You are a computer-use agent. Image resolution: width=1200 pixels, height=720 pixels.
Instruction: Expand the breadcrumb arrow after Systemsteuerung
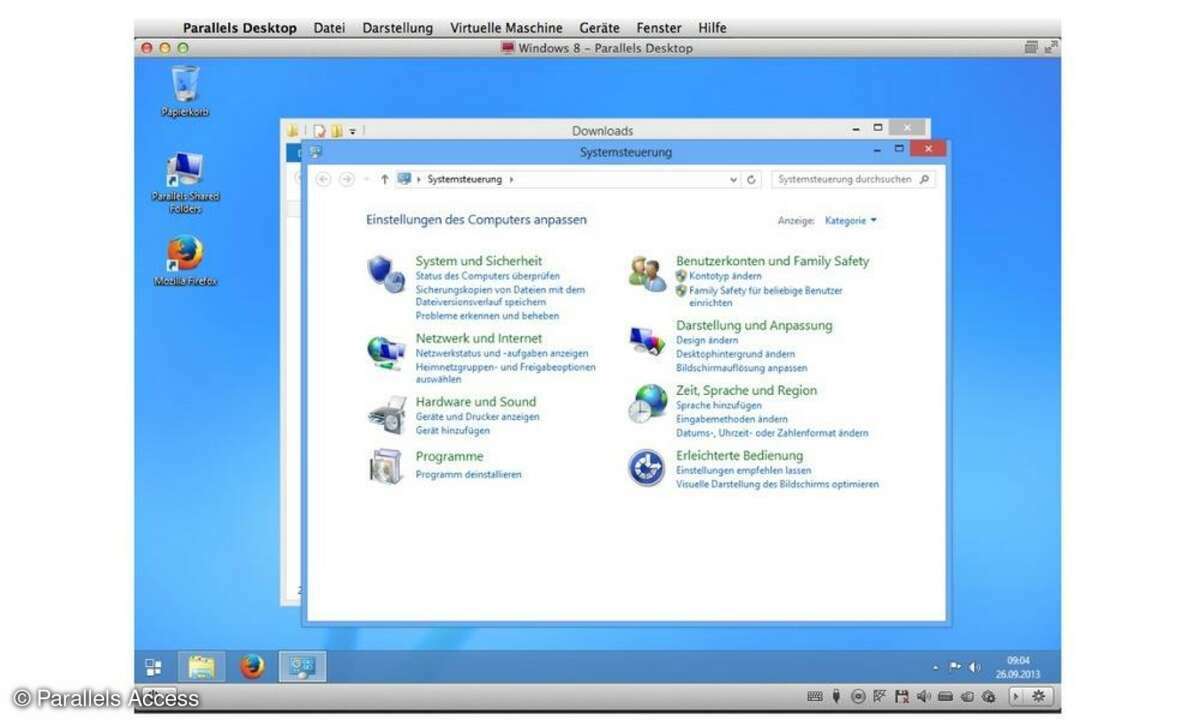pos(511,180)
